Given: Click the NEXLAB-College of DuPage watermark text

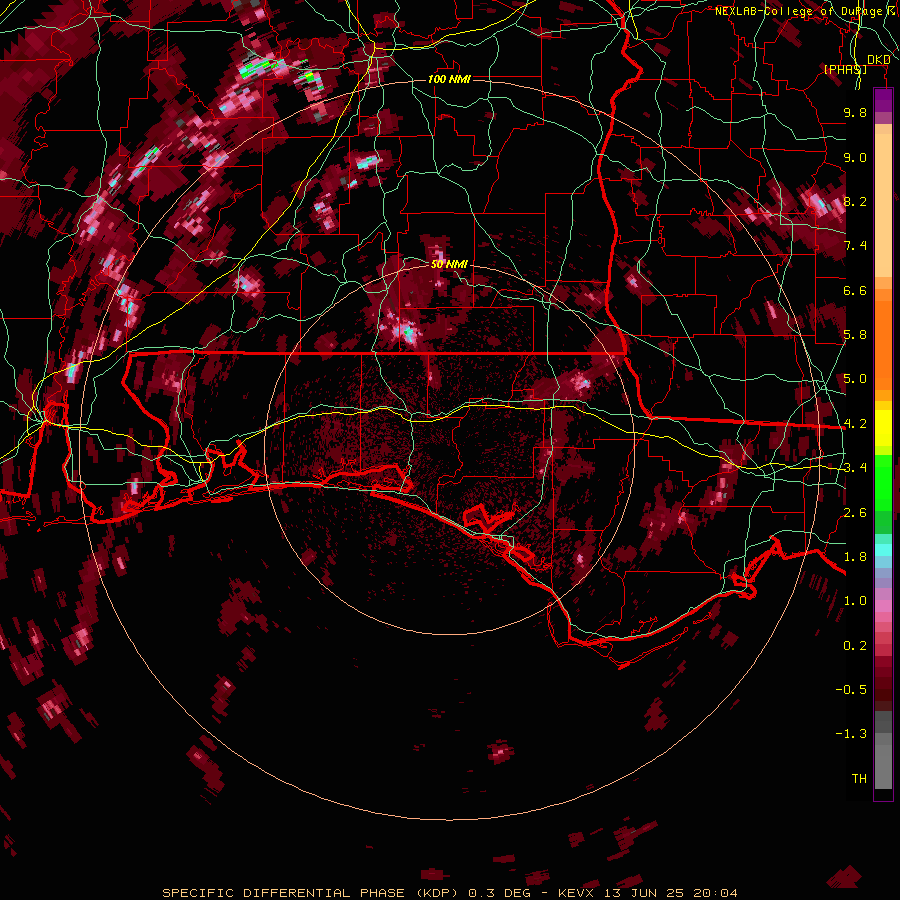Looking at the screenshot, I should pyautogui.click(x=805, y=11).
